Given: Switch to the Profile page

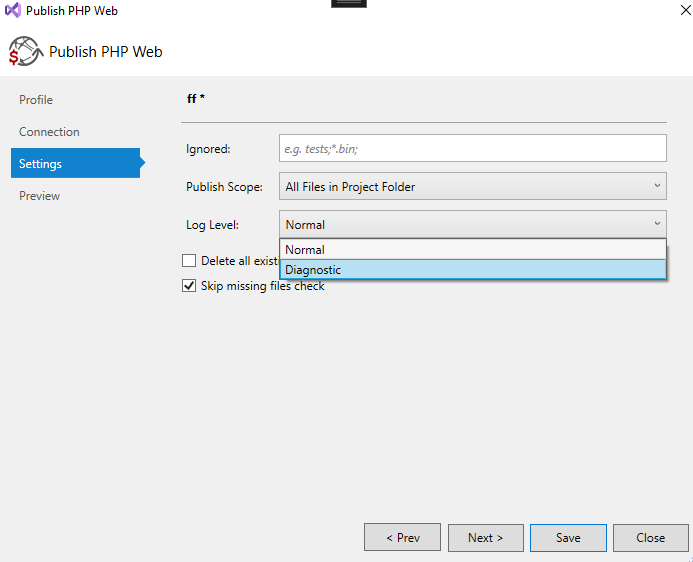Looking at the screenshot, I should pos(36,100).
